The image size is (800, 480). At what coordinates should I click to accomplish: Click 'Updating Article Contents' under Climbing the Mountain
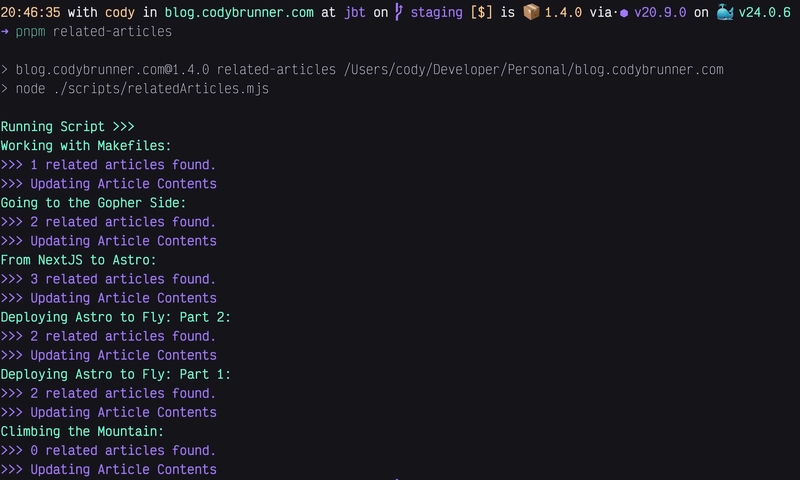point(123,469)
